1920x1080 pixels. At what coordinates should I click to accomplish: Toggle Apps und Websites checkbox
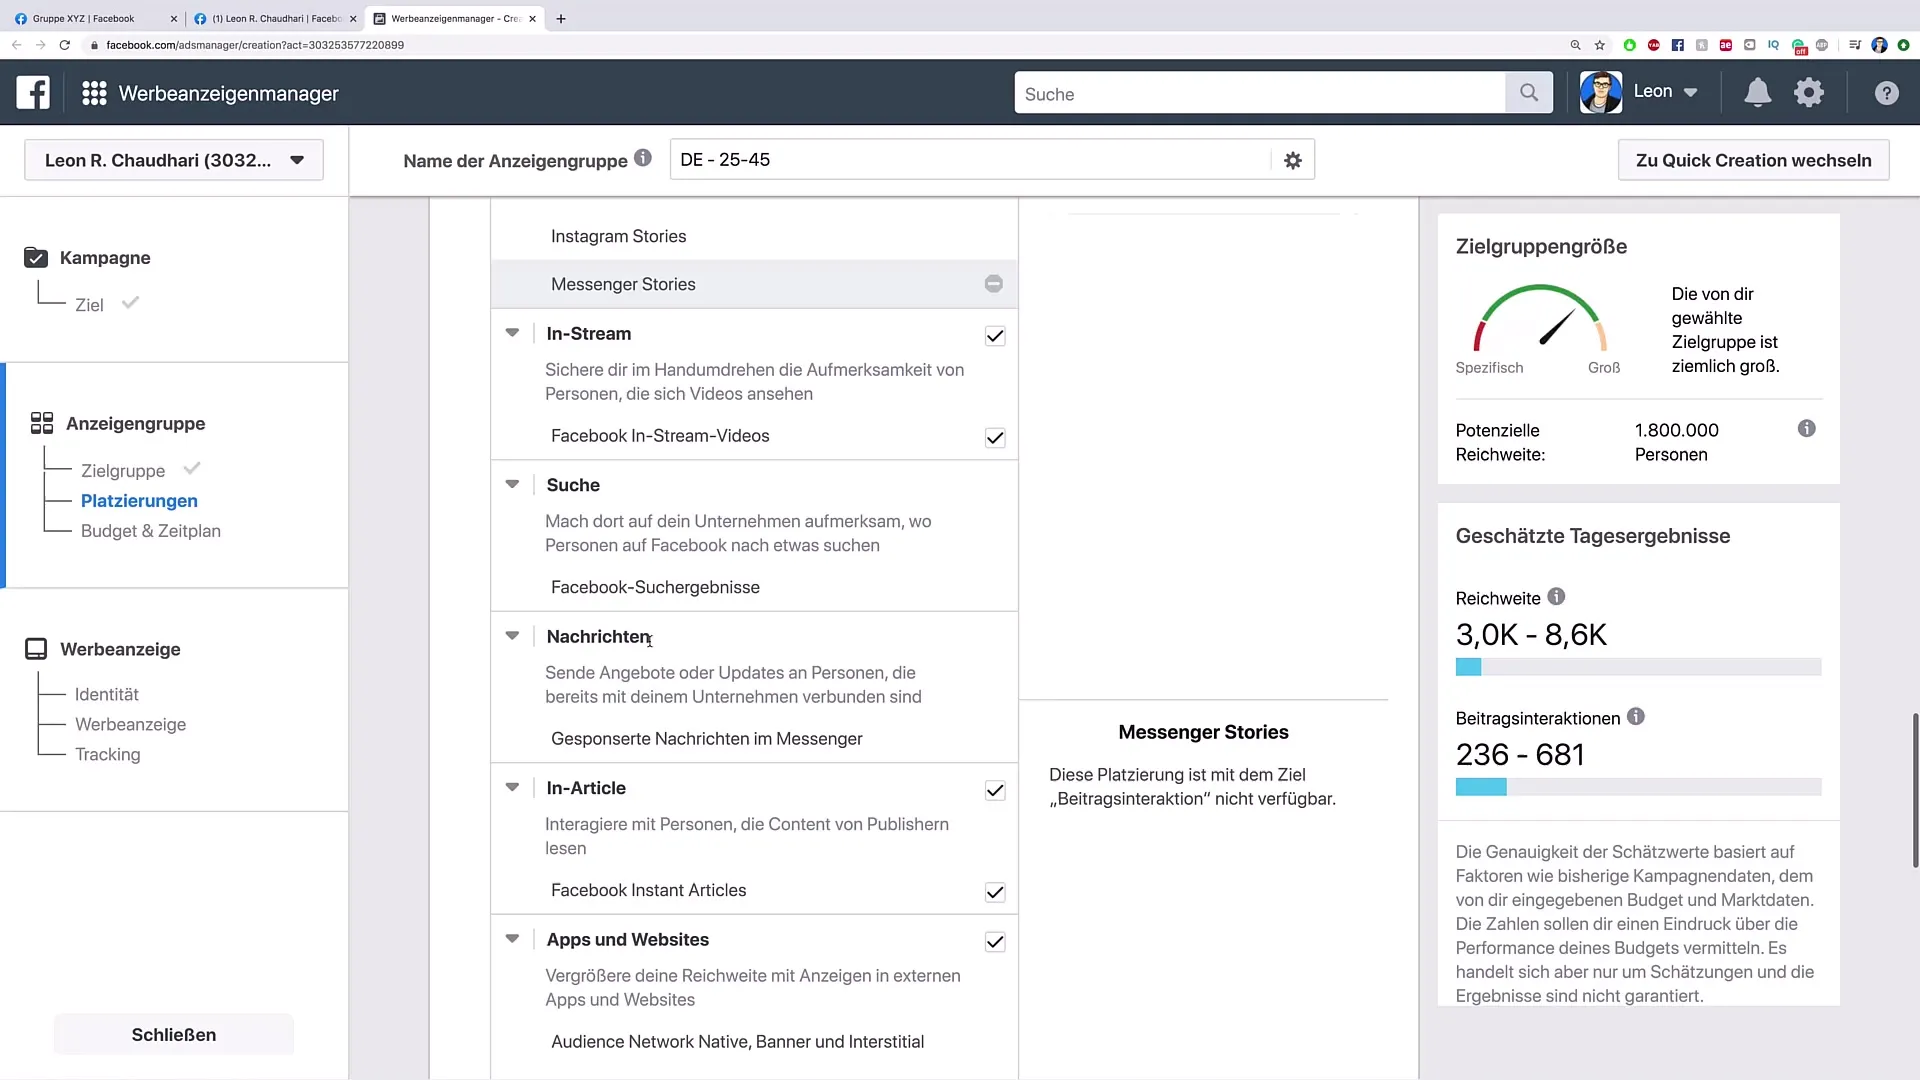[995, 942]
